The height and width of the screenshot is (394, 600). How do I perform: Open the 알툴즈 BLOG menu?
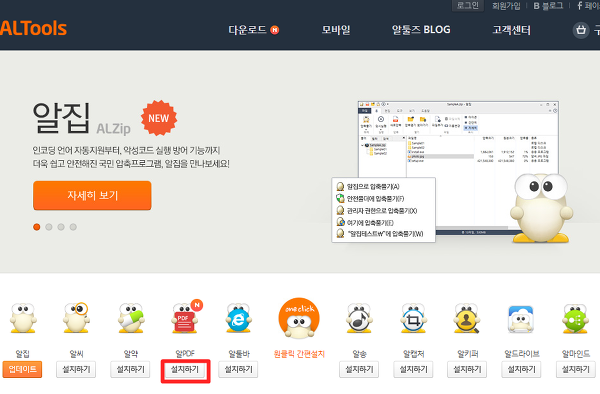421,30
